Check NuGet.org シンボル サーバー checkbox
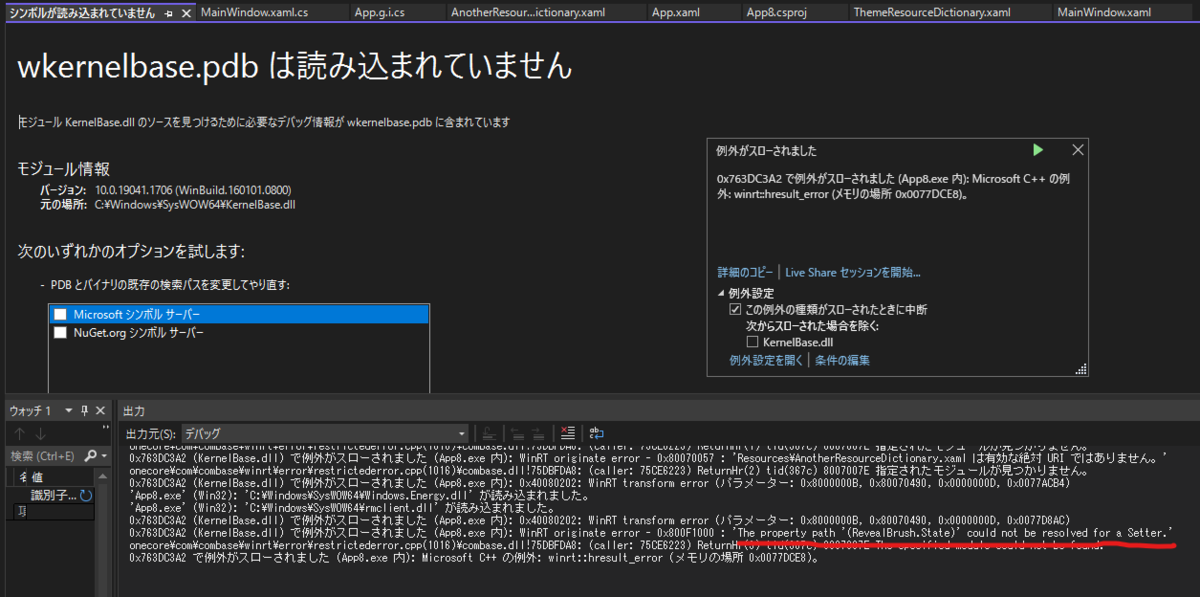 click(61, 332)
